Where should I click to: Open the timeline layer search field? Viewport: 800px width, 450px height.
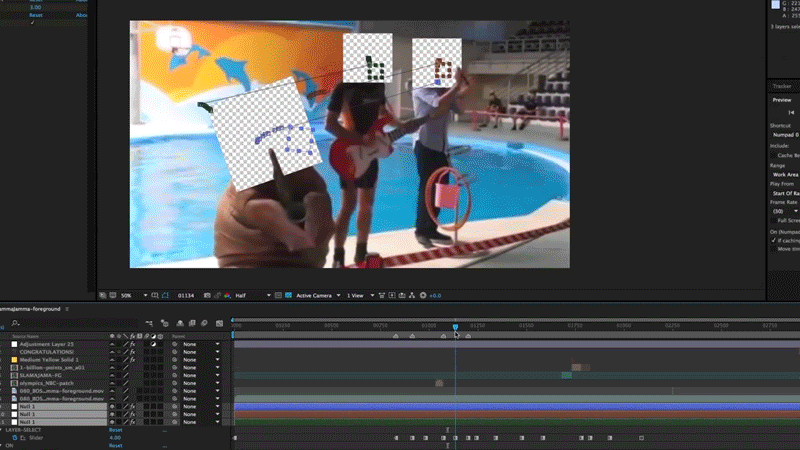[x=74, y=323]
